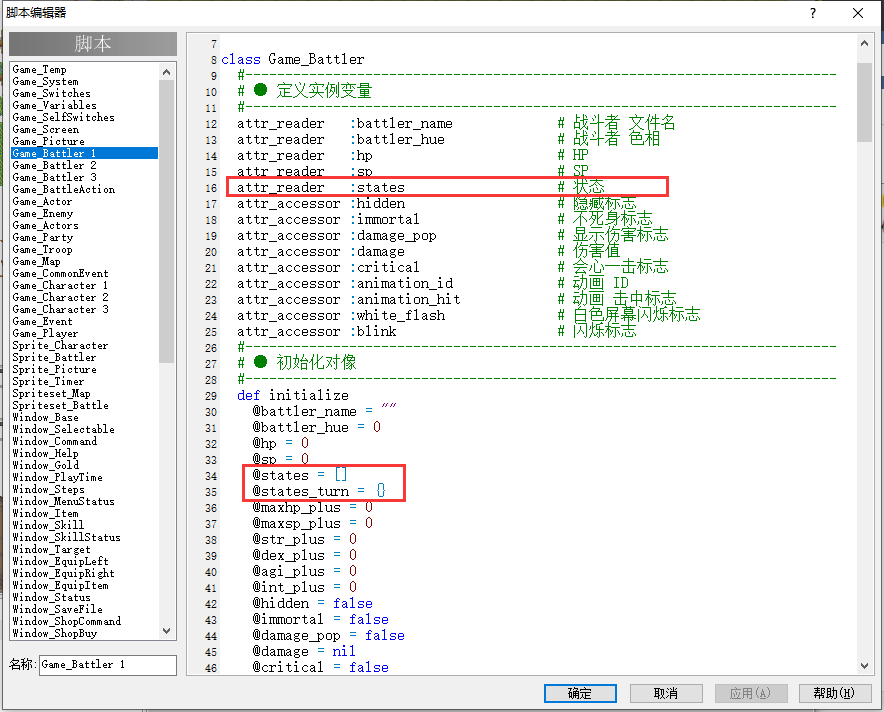Click the 确定 button
884x712 pixels.
tap(580, 693)
